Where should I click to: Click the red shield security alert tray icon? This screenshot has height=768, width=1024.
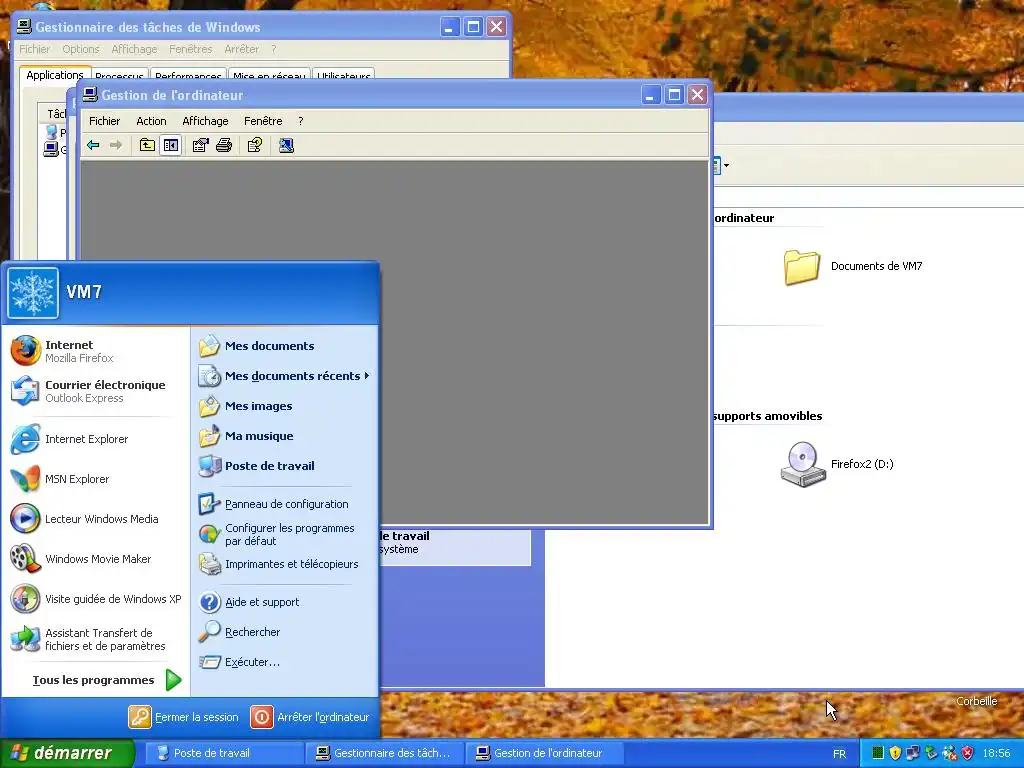(968, 753)
